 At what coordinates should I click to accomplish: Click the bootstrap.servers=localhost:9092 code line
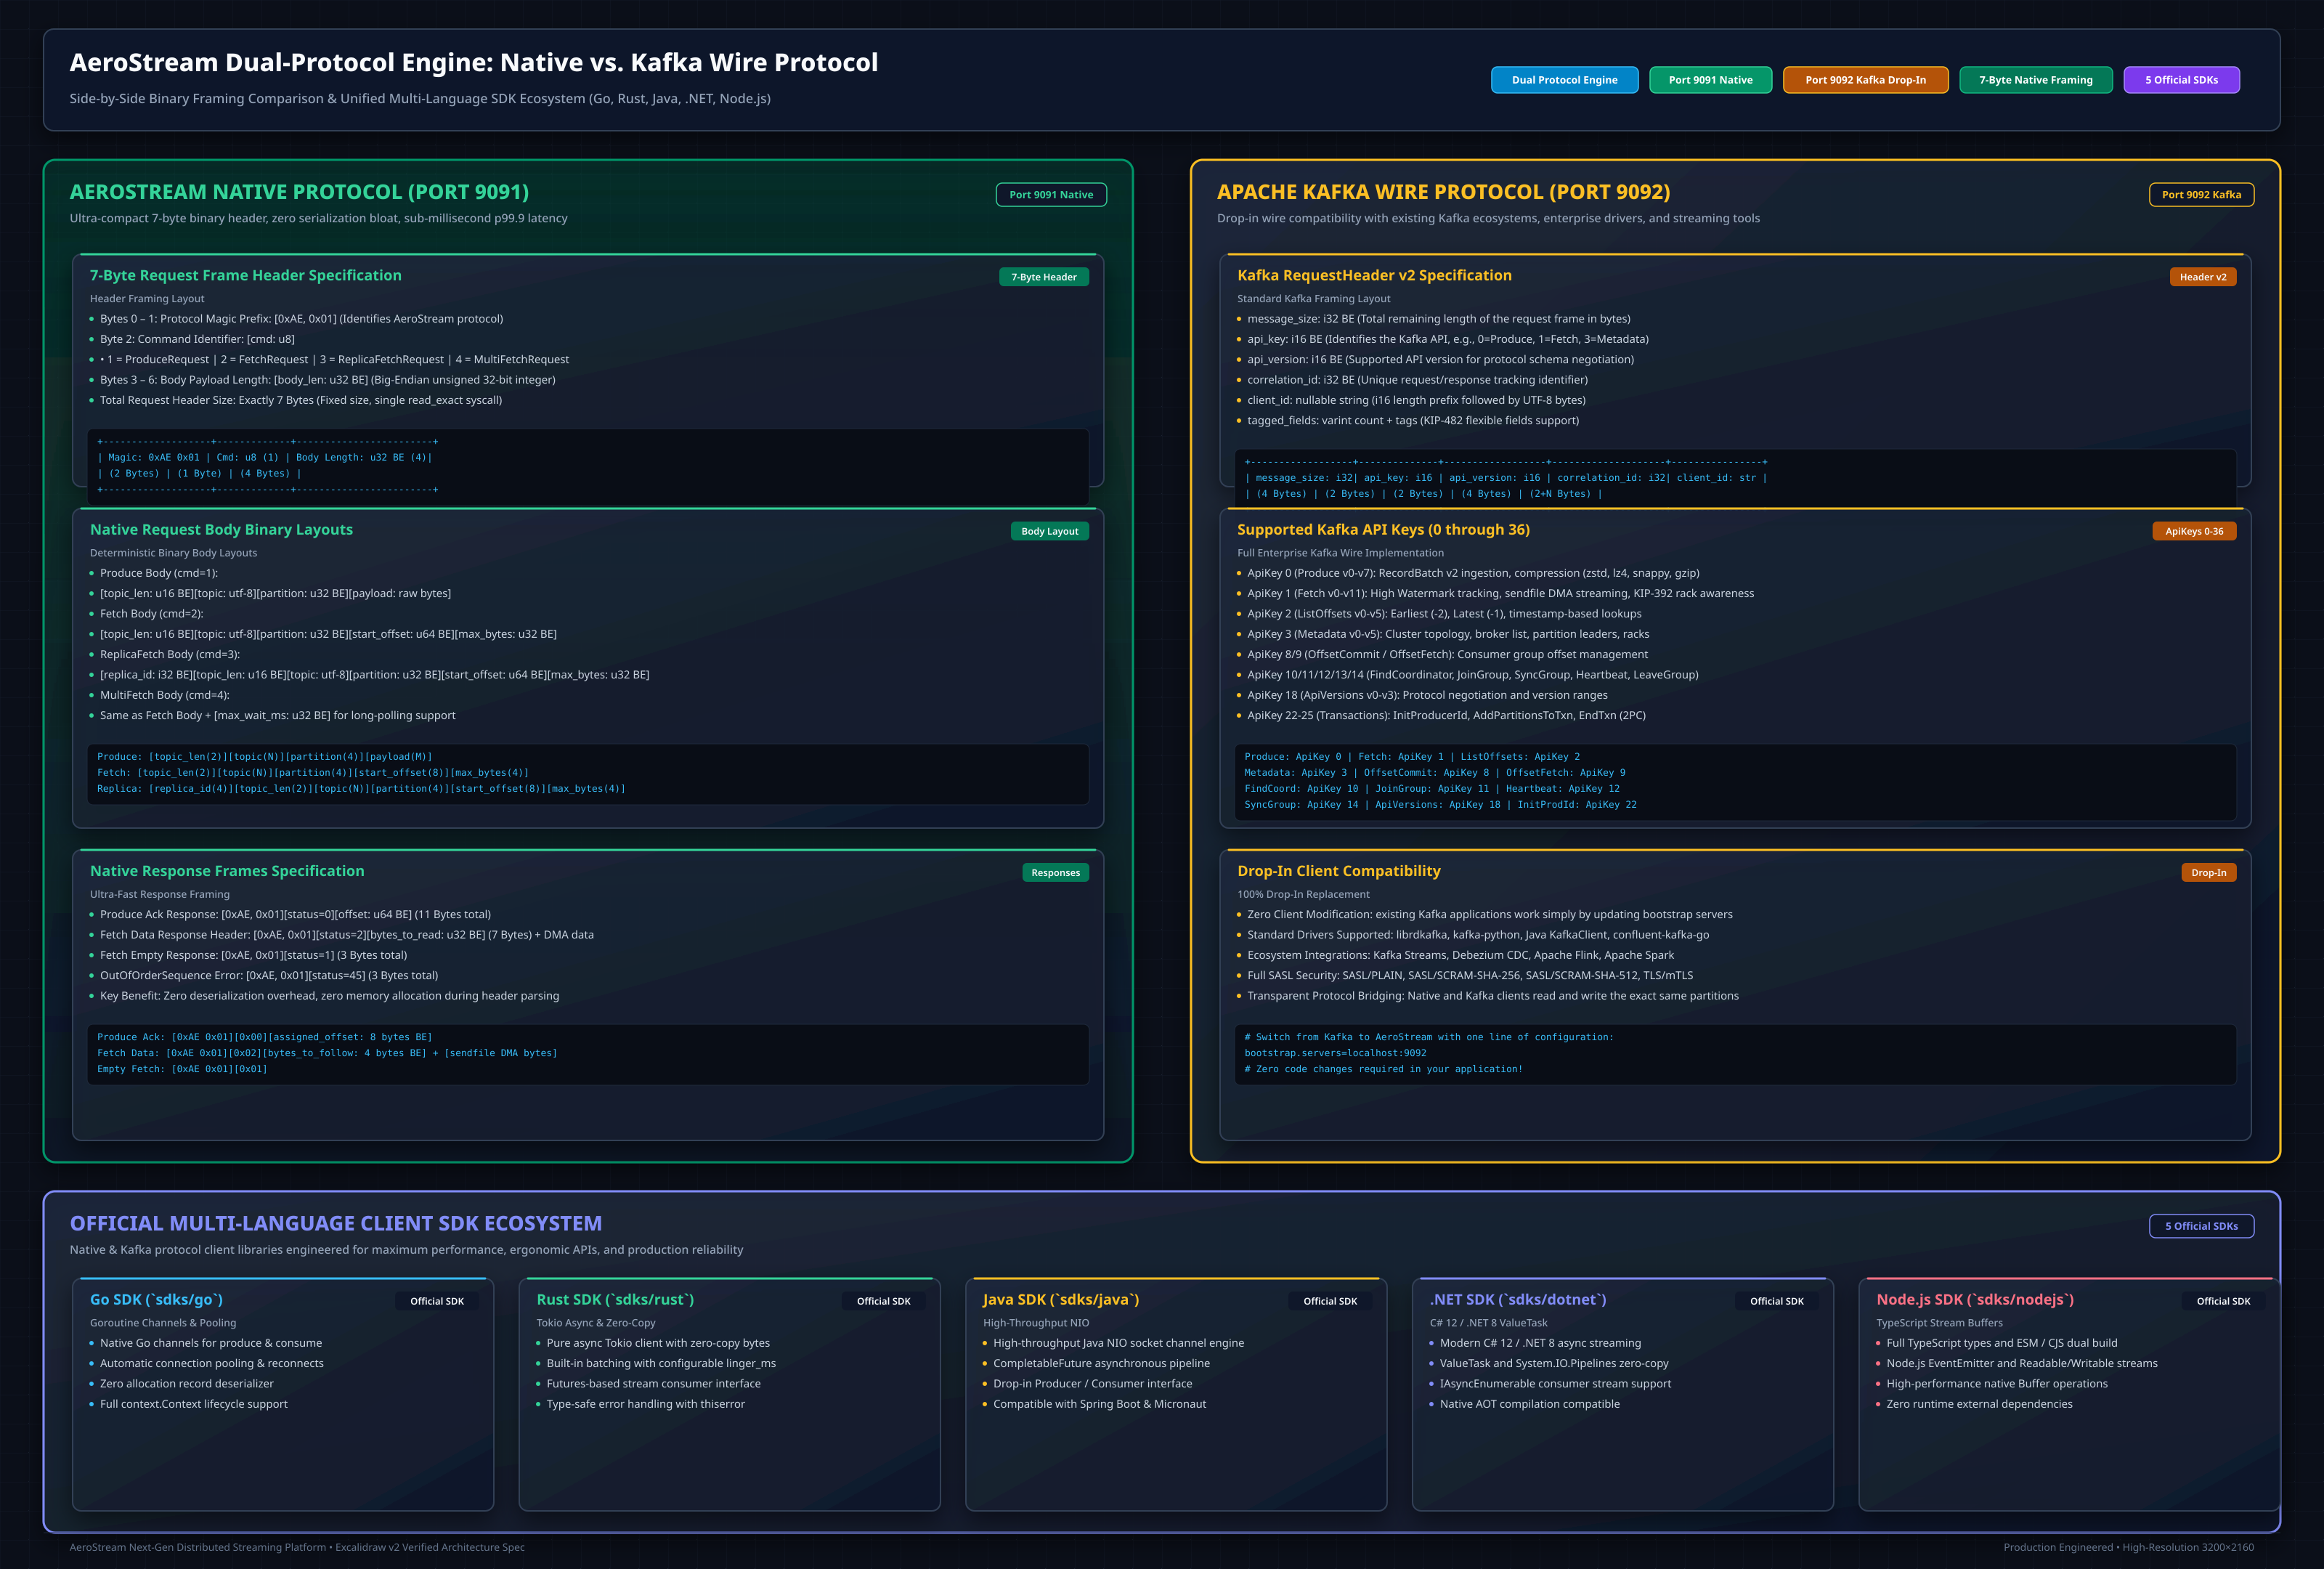coord(1335,1053)
